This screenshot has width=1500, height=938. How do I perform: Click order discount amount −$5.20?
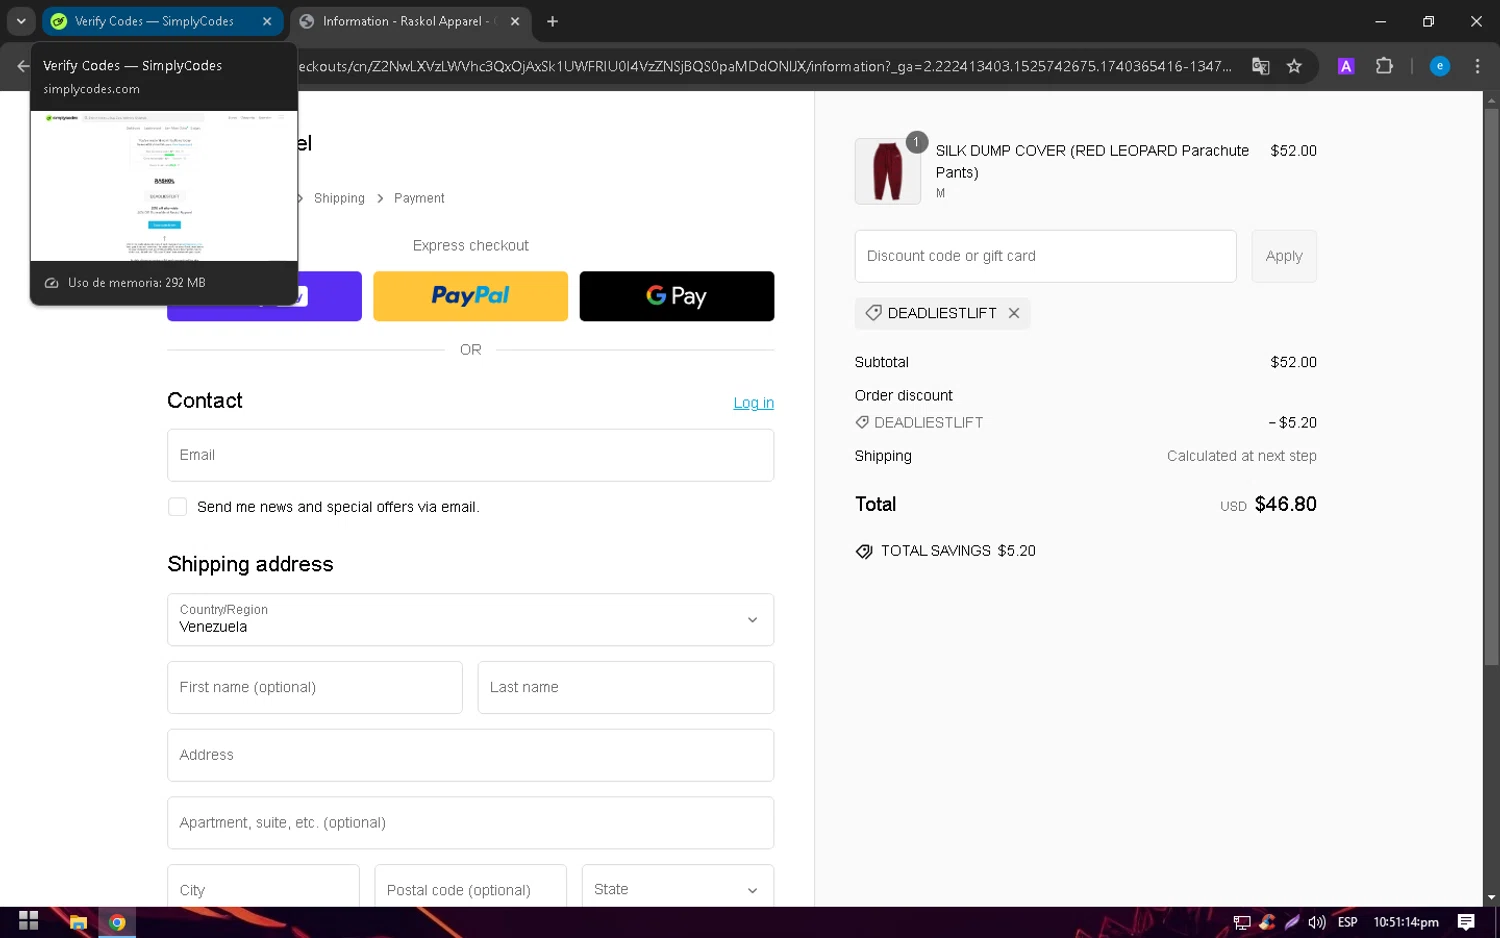point(1292,423)
